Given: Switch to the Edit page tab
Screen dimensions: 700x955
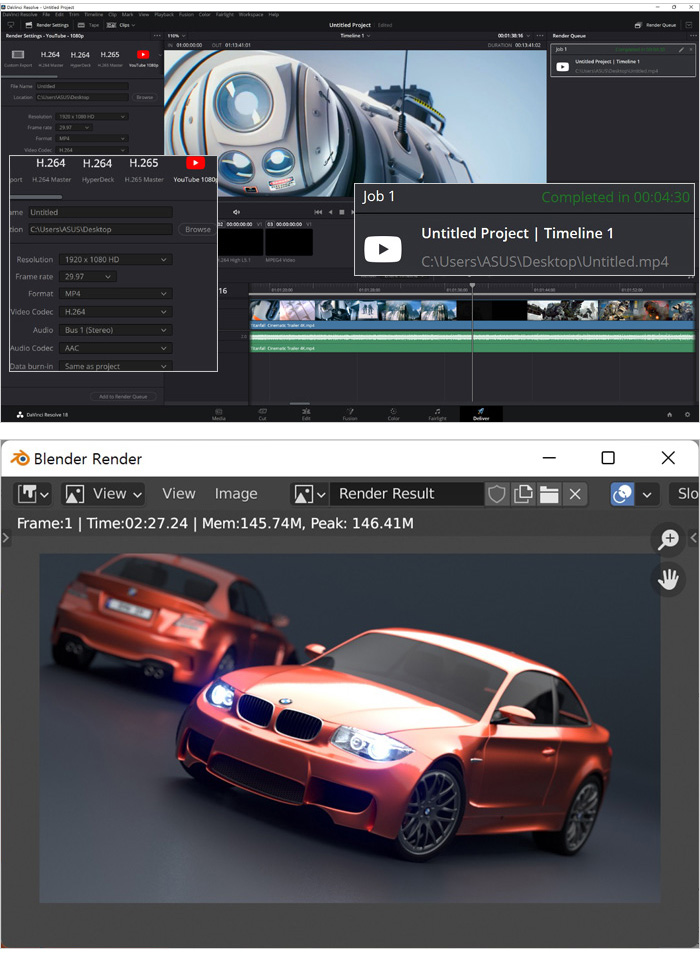Looking at the screenshot, I should [306, 414].
